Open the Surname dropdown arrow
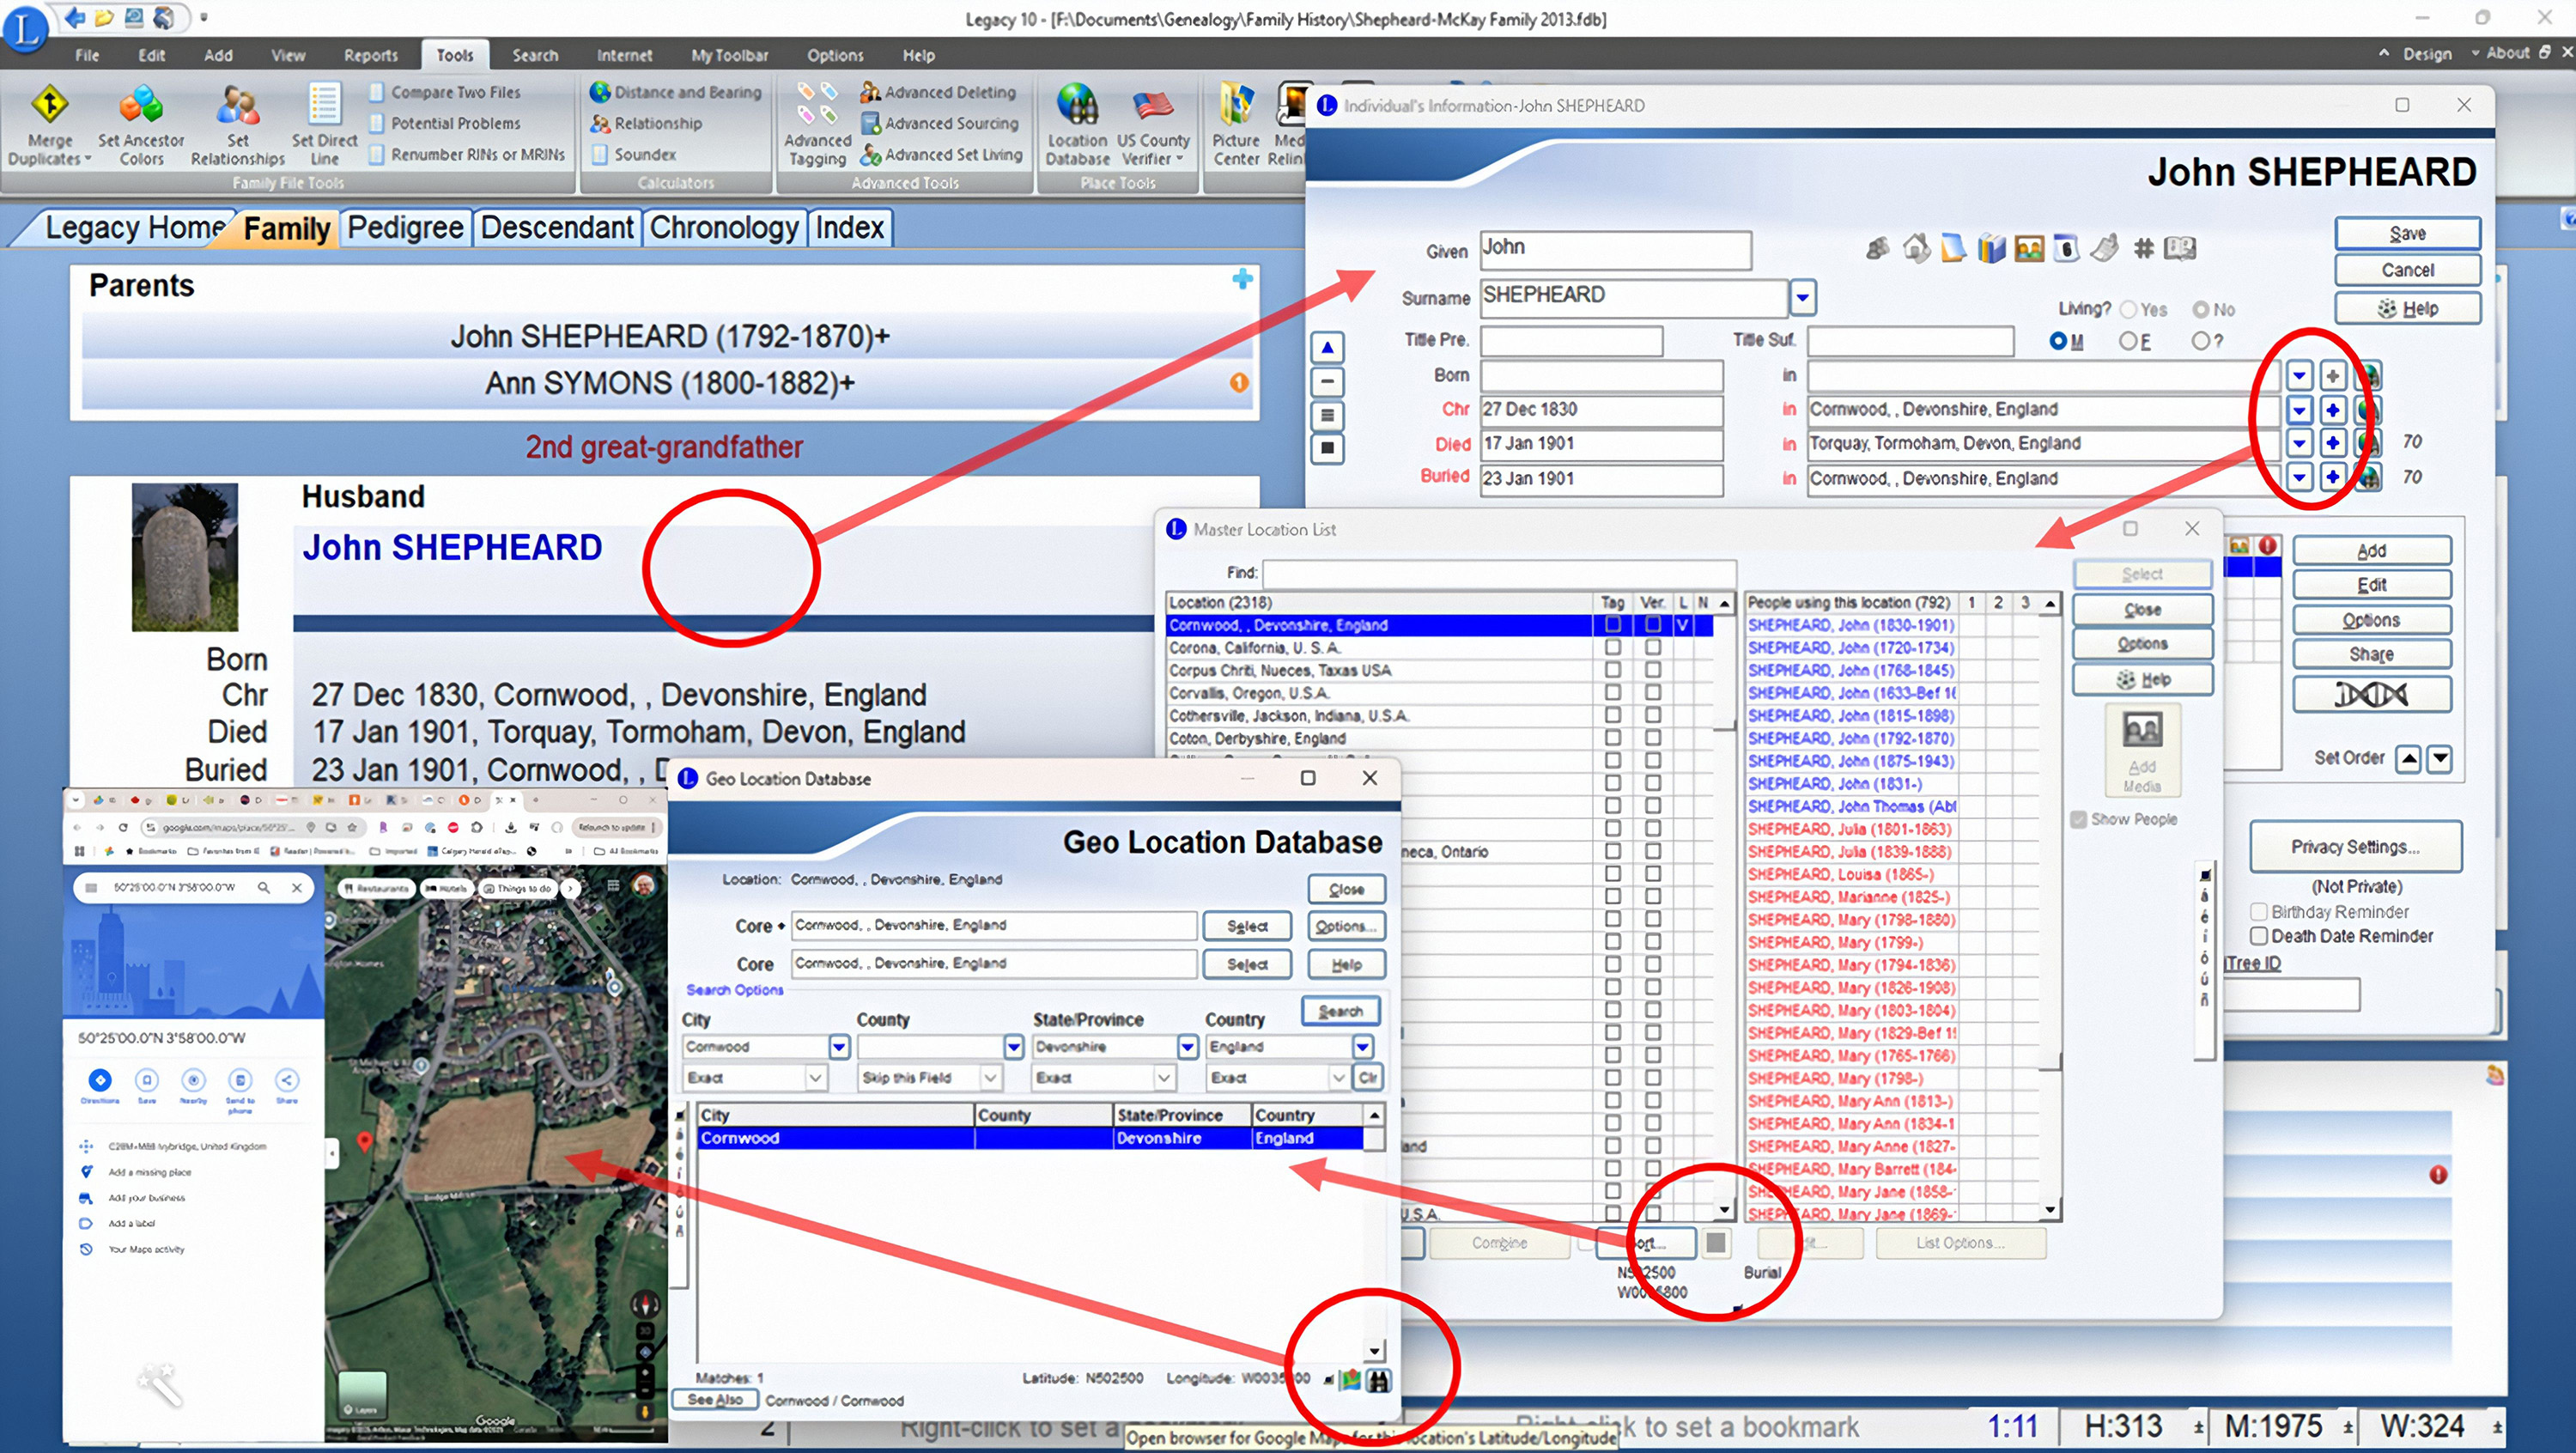The image size is (2576, 1453). pos(1802,297)
